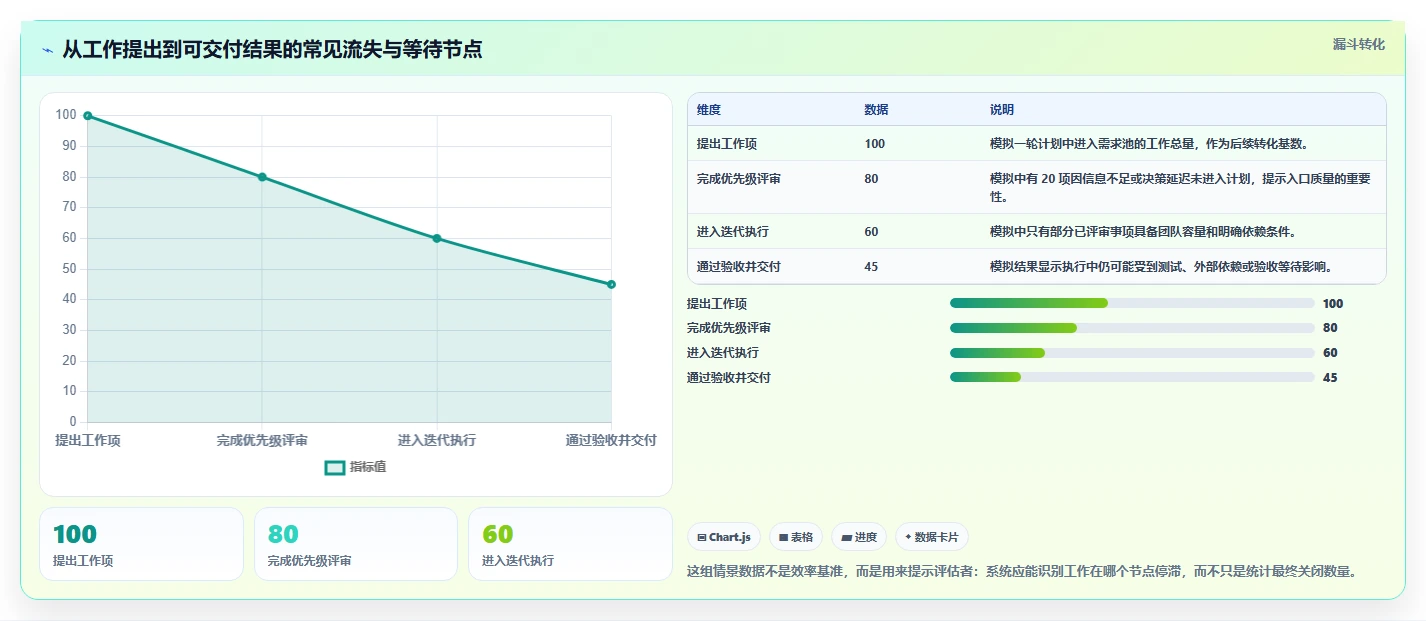Click the description starting 模拟结果显示执行中
This screenshot has height=621, width=1426.
coord(1160,267)
